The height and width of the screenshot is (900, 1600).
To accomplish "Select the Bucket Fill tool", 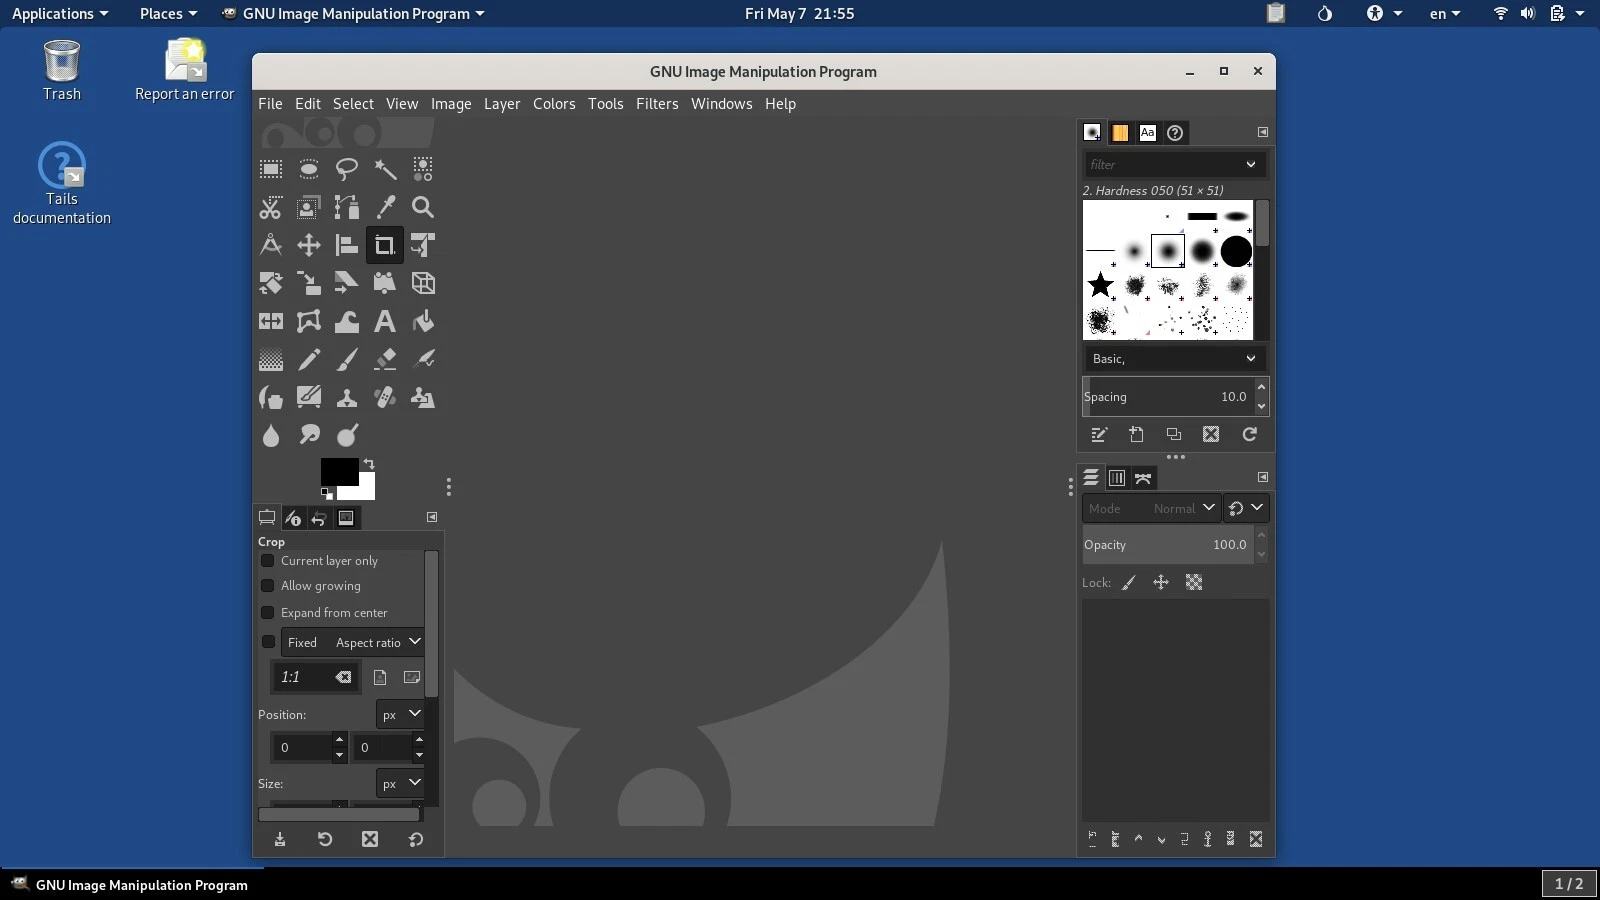I will (x=423, y=321).
